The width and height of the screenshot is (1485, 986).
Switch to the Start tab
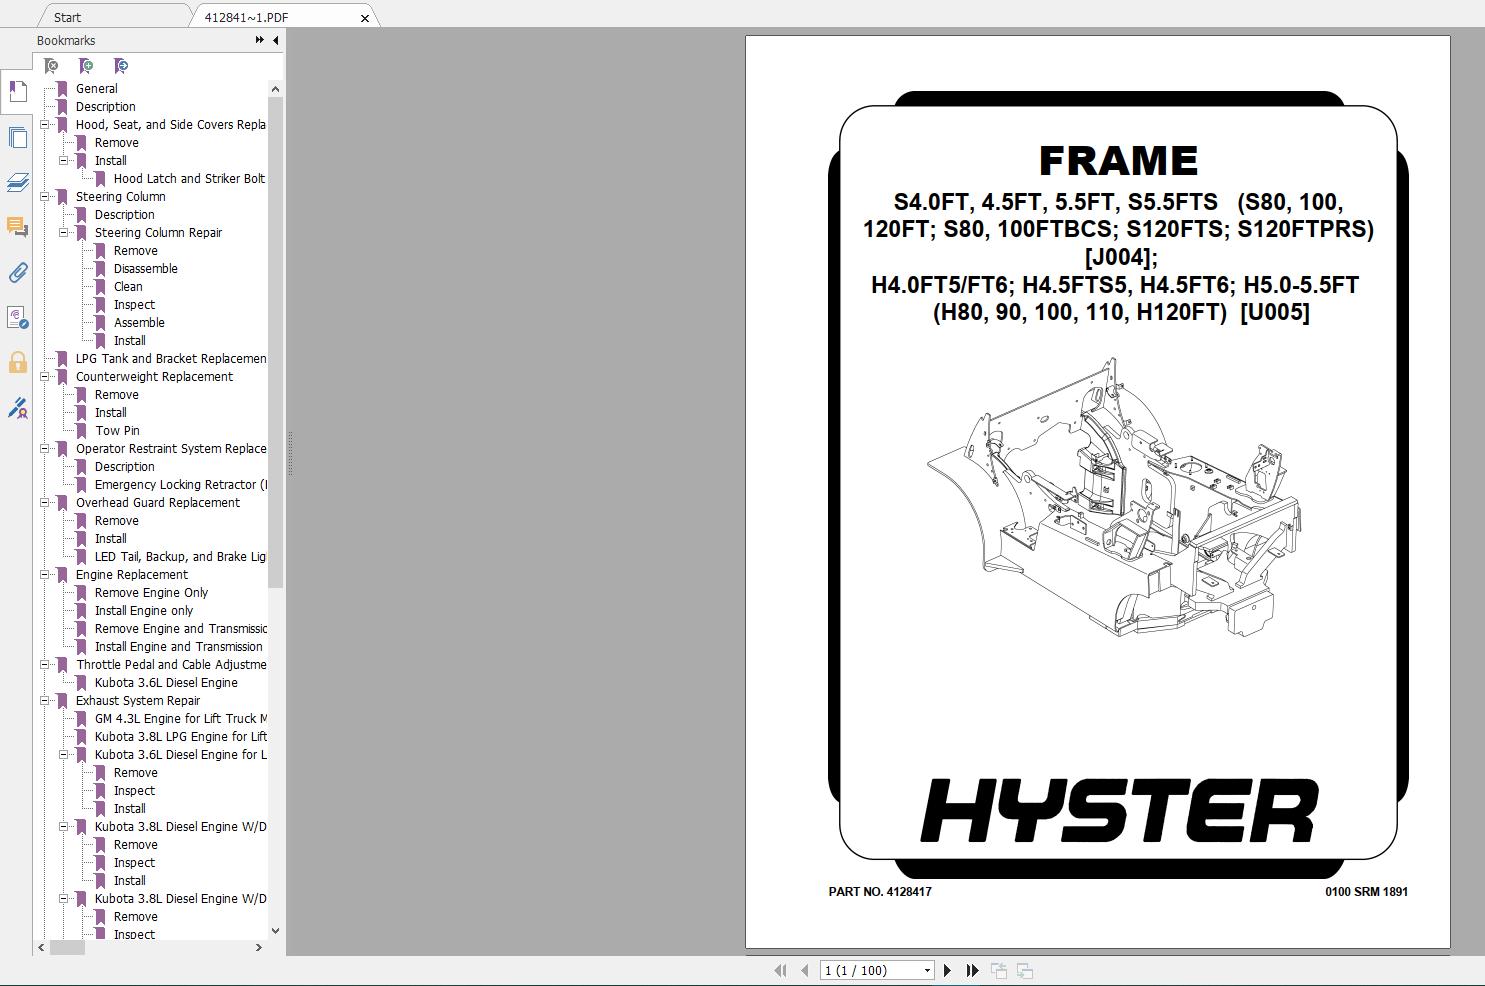(x=67, y=17)
